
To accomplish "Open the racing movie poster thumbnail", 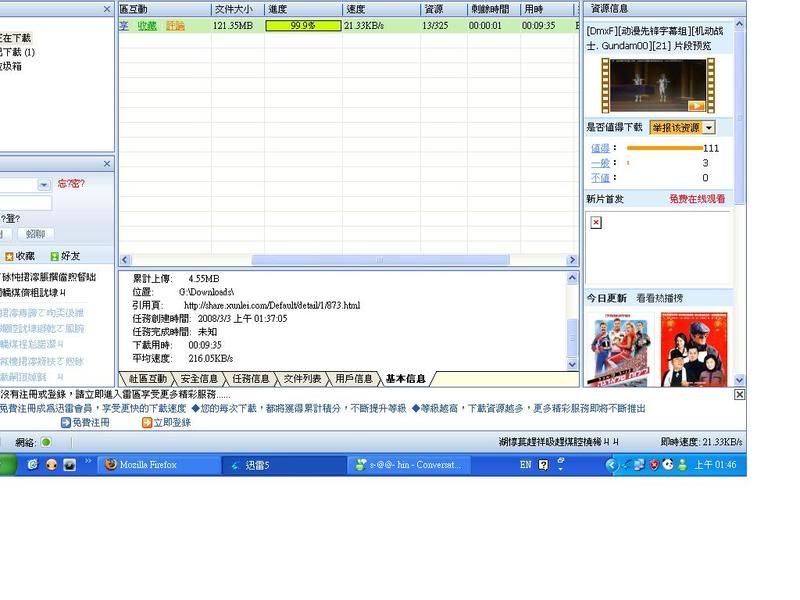I will pyautogui.click(x=621, y=349).
